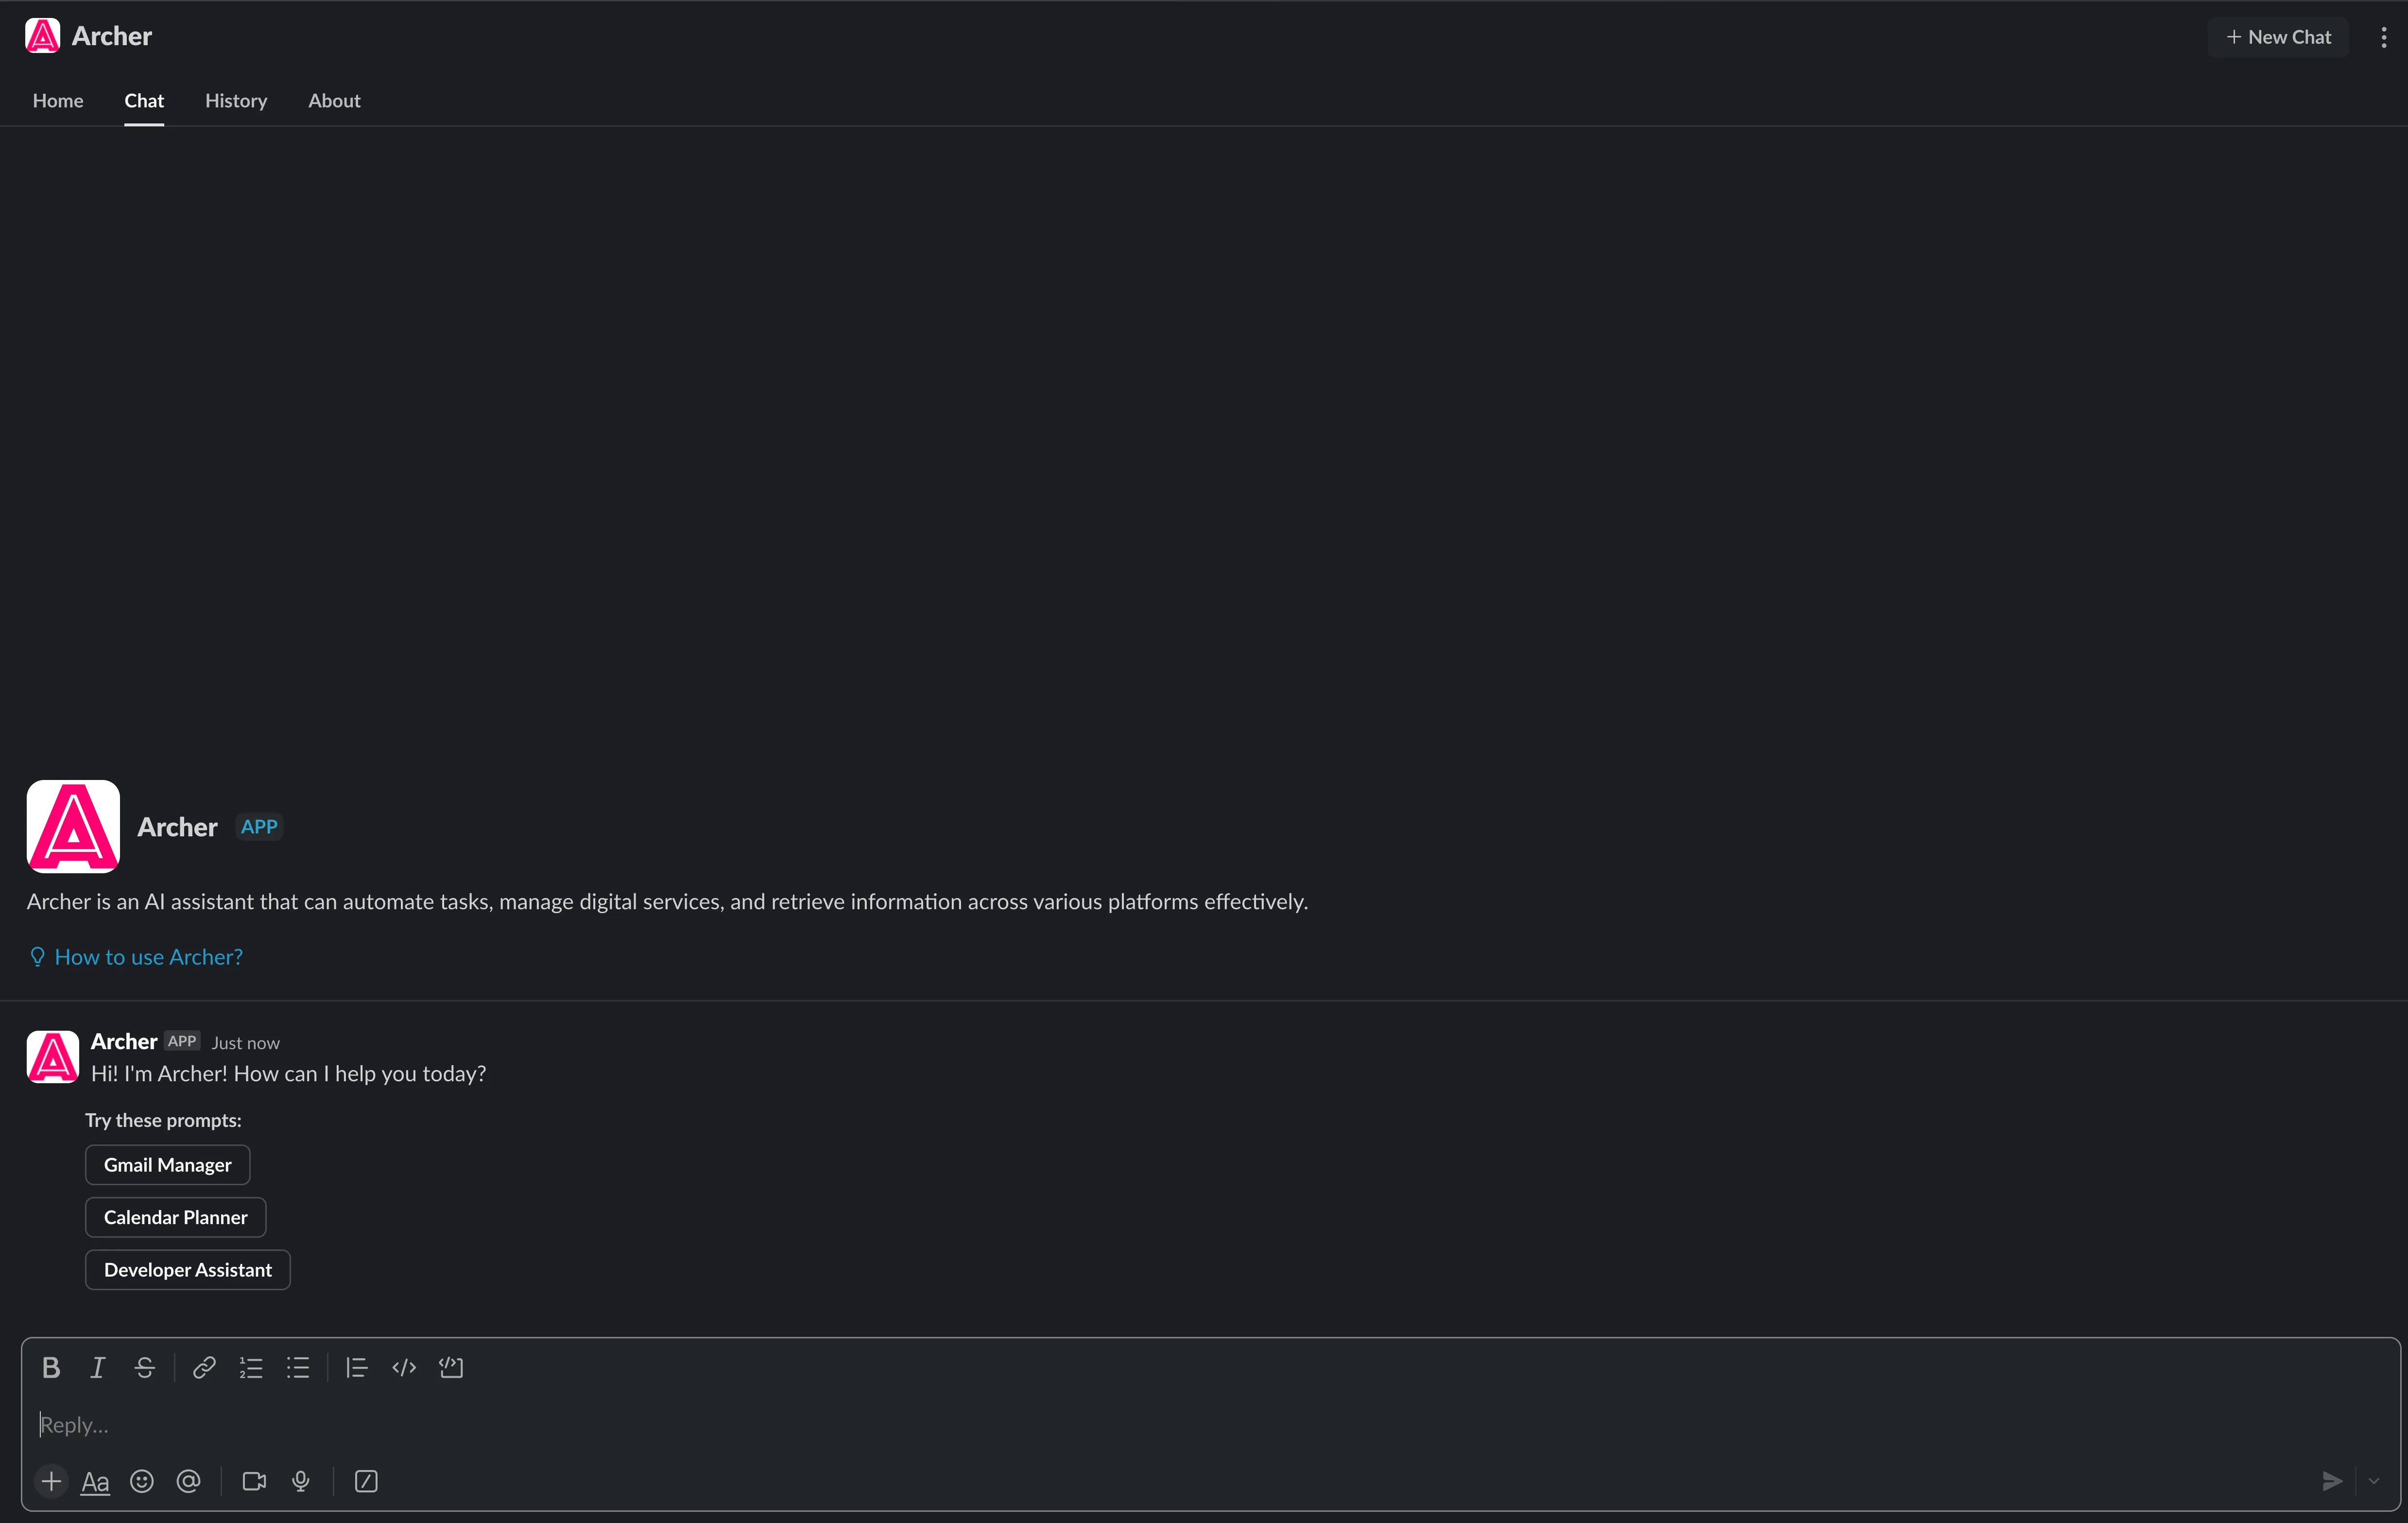Viewport: 2408px width, 1523px height.
Task: Start an ordered list
Action: pos(251,1368)
